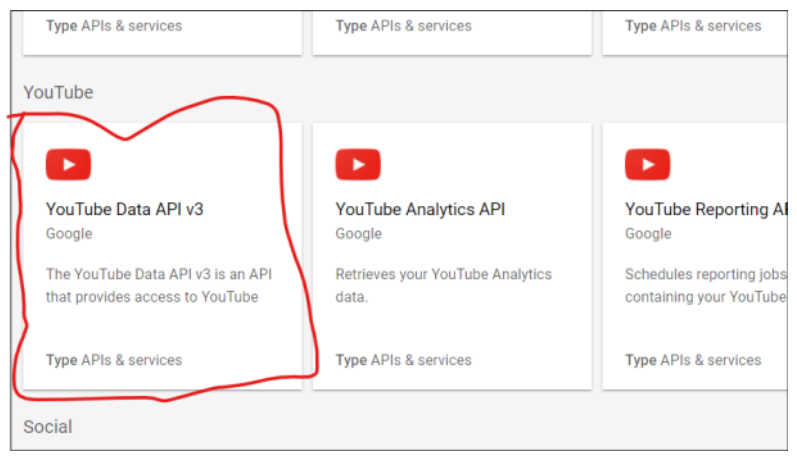This screenshot has height=465, width=797.
Task: Click the YouTube section heading
Action: click(58, 92)
